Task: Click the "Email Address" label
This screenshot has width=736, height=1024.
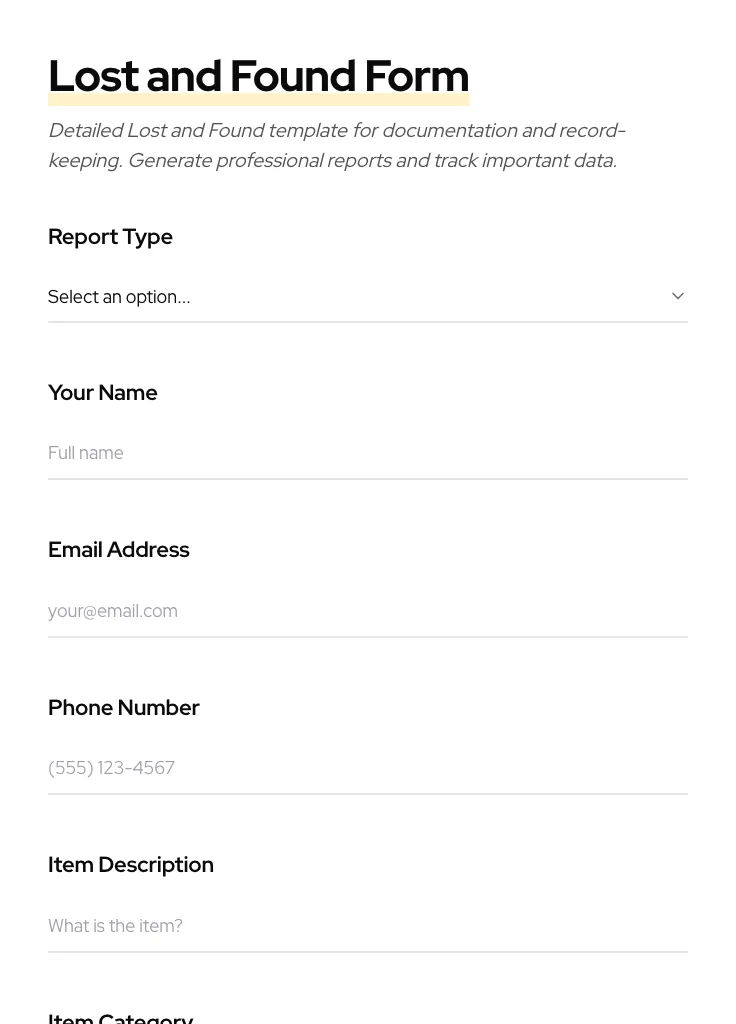Action: (x=118, y=550)
